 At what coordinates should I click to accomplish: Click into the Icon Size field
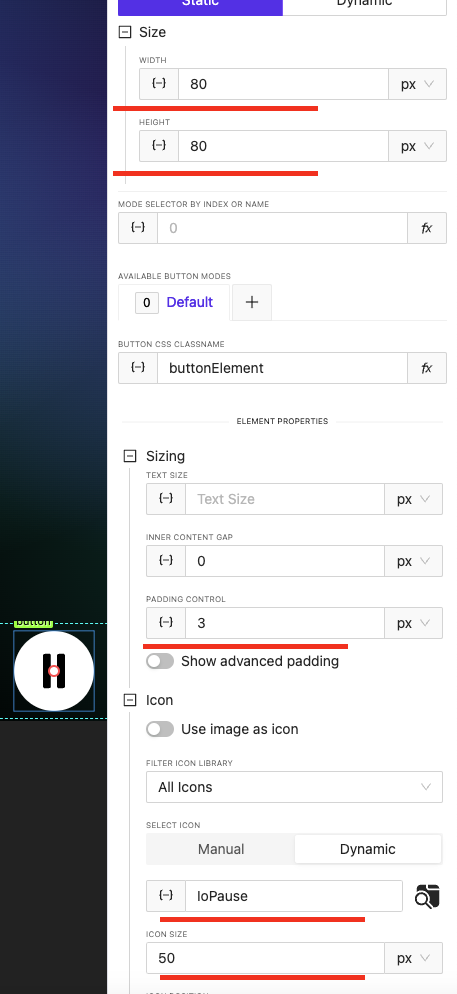click(x=265, y=958)
